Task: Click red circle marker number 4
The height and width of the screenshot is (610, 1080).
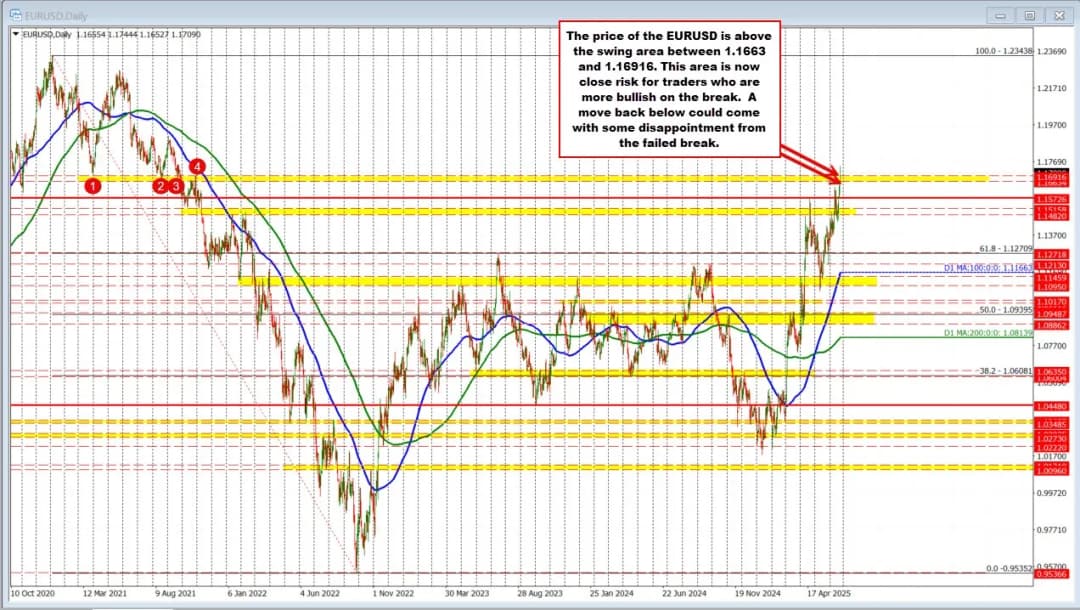Action: (x=198, y=166)
